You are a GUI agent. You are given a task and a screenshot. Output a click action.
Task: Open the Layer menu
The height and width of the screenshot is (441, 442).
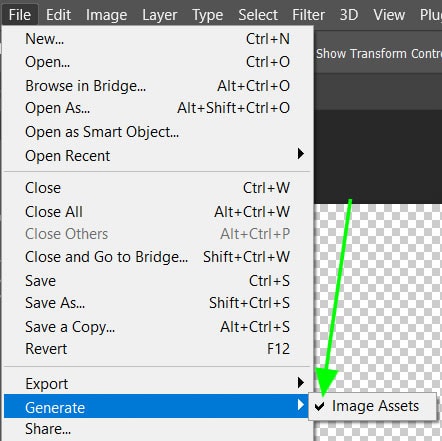160,15
